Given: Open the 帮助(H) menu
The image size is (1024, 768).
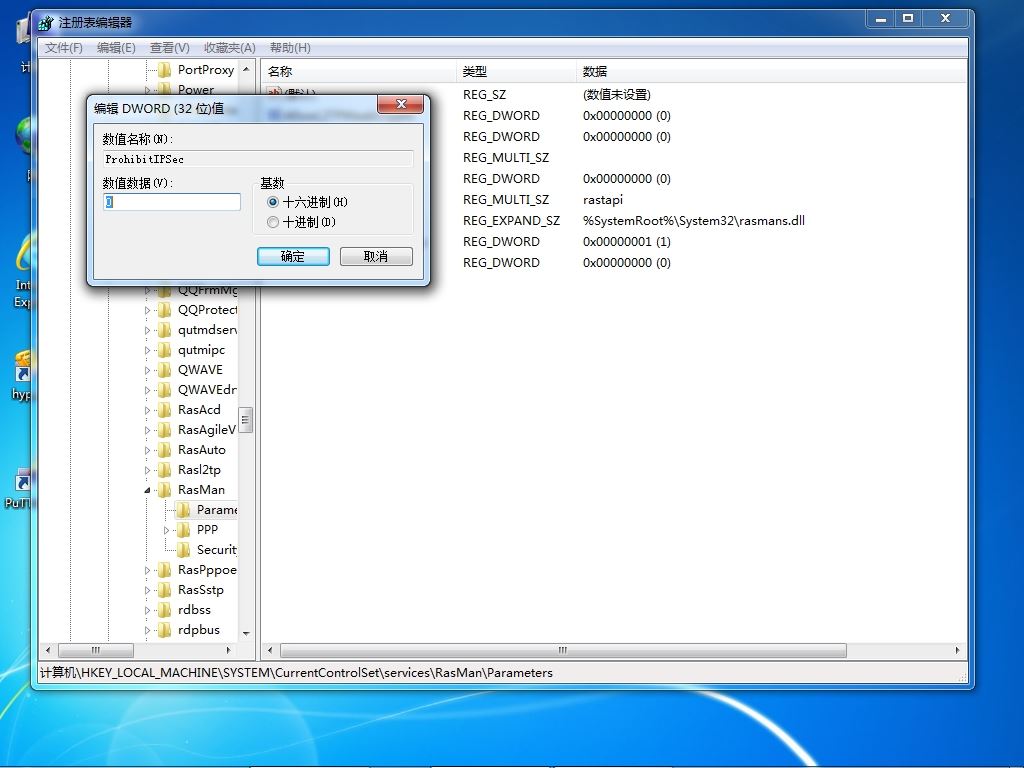Looking at the screenshot, I should [x=290, y=48].
